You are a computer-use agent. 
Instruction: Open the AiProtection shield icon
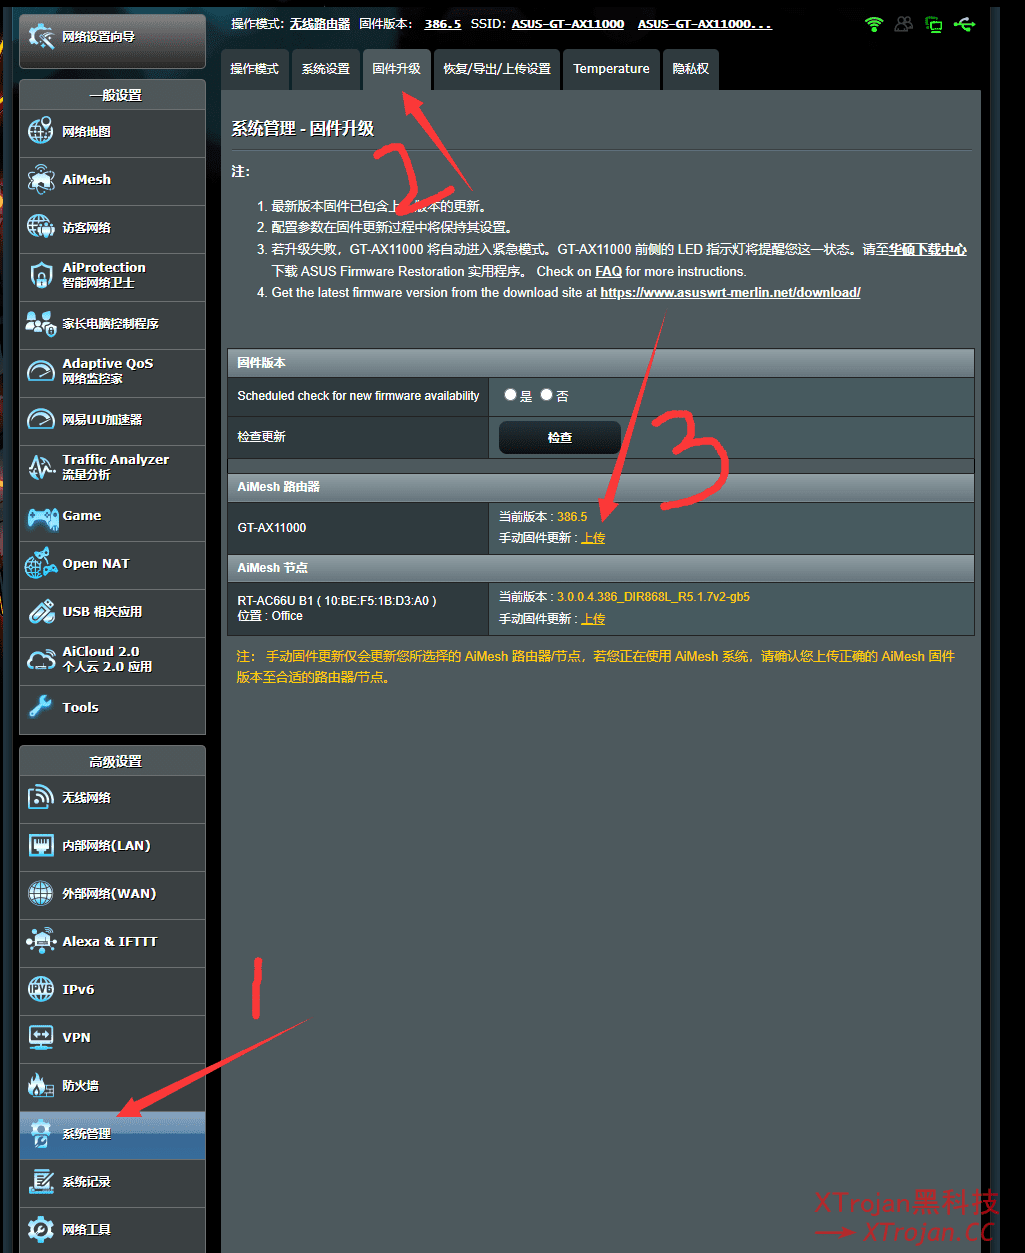(x=41, y=275)
